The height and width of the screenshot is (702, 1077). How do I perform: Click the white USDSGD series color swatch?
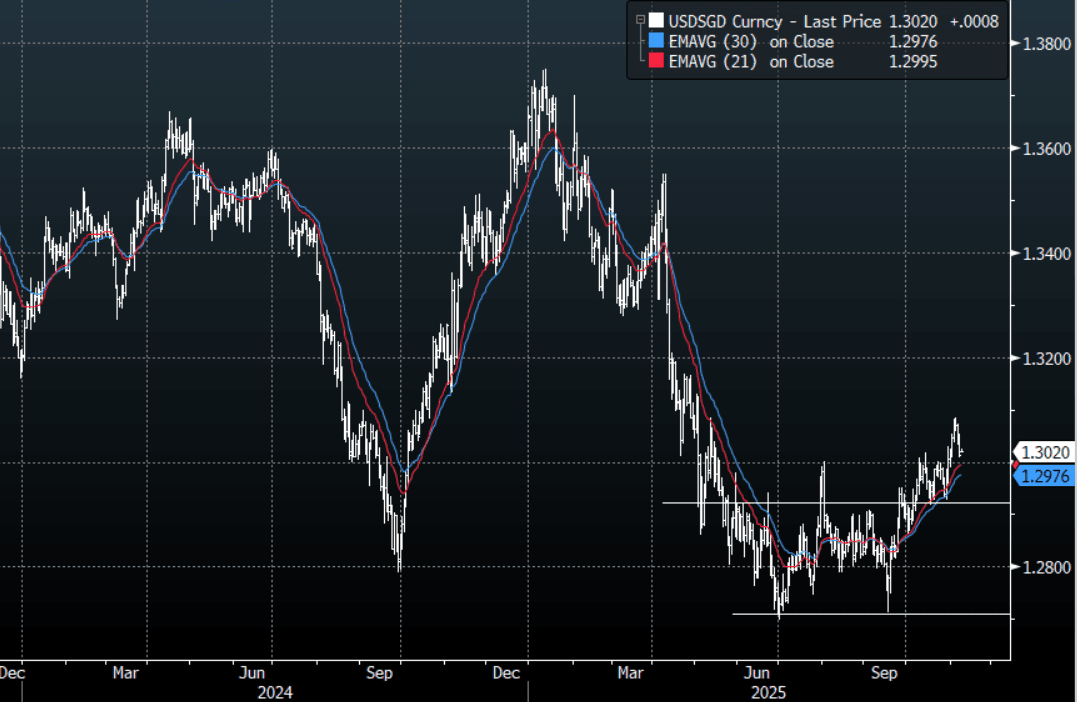coord(655,21)
